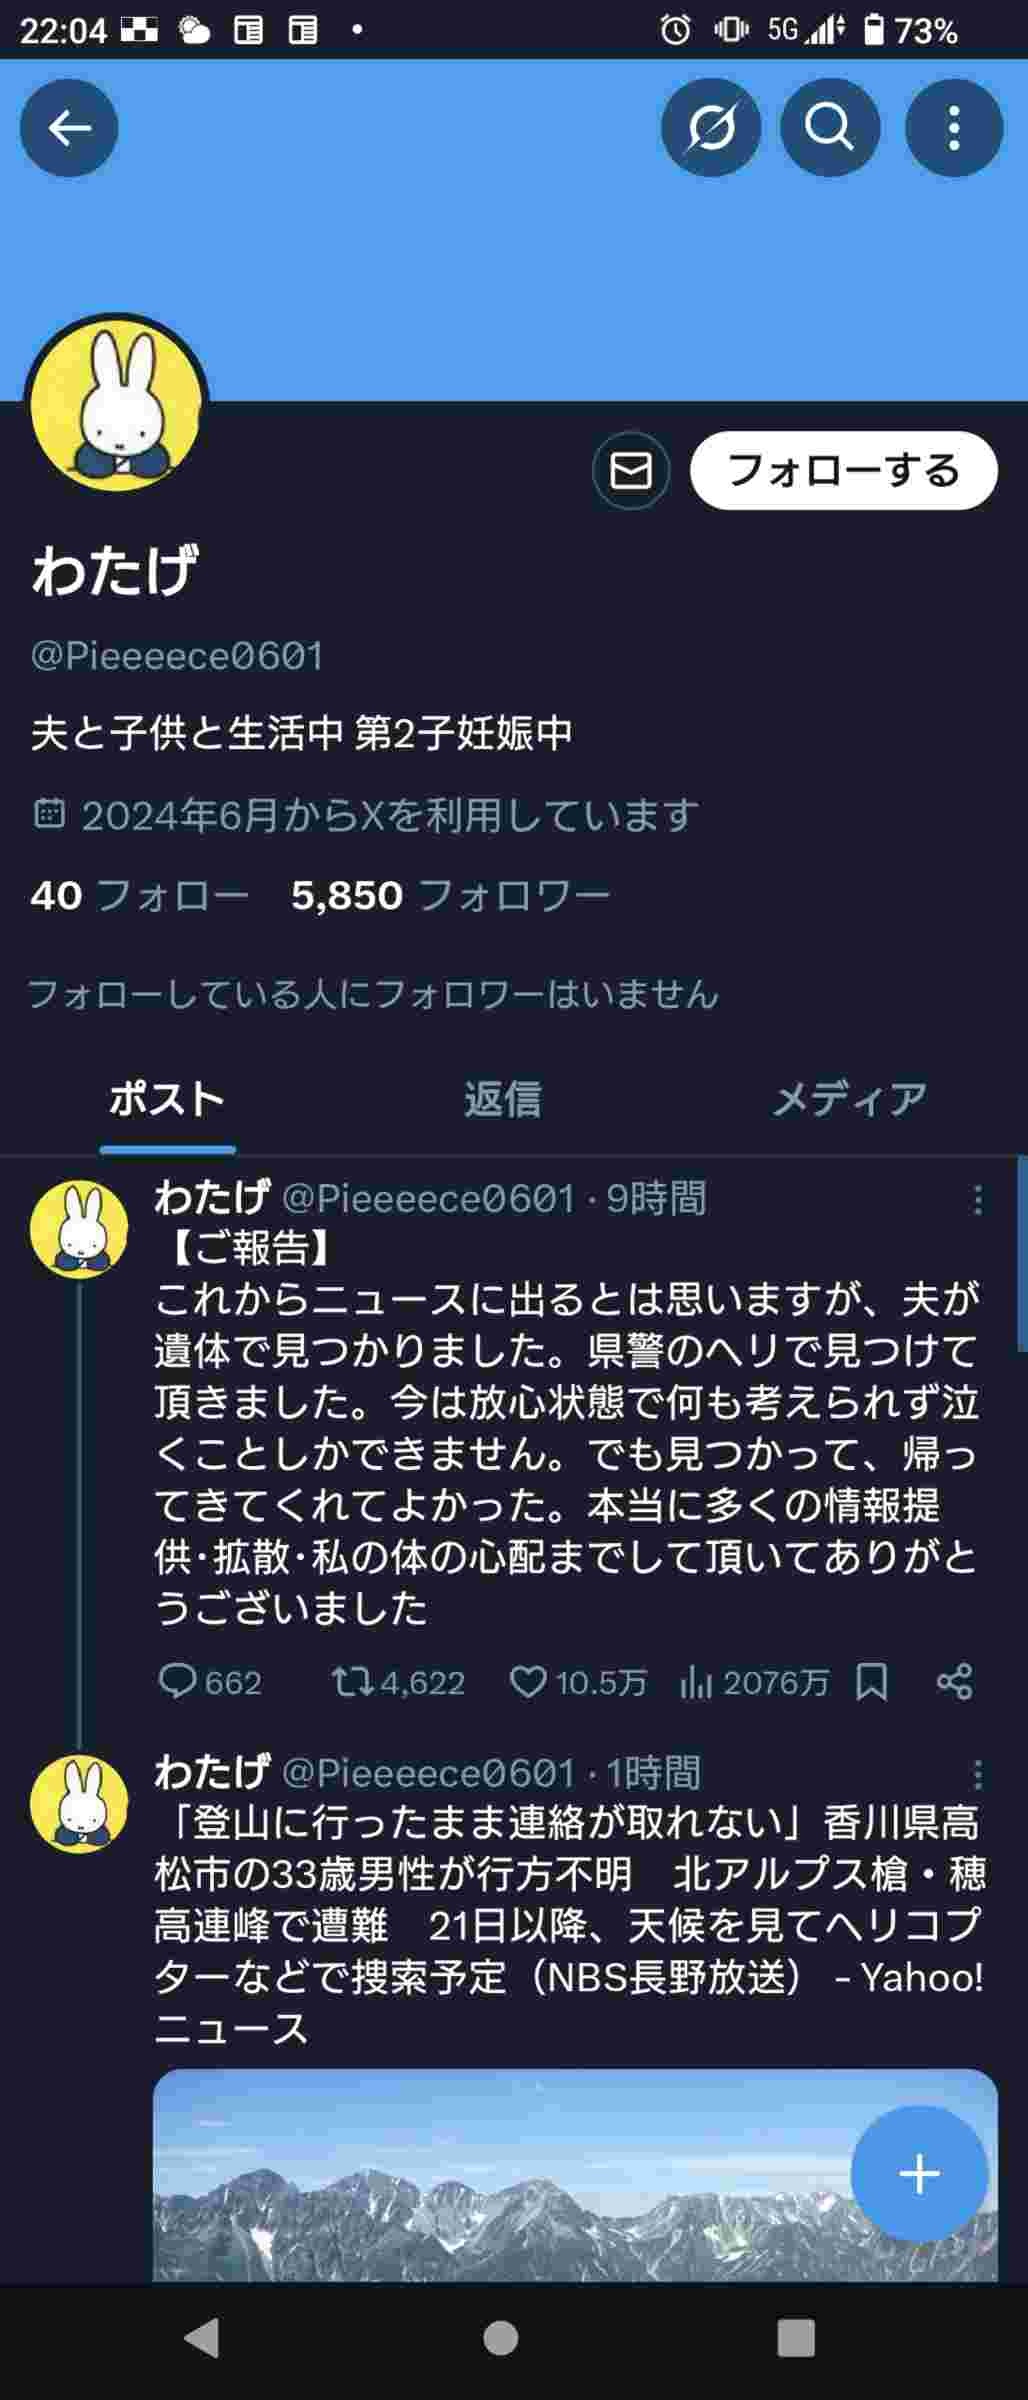Open direct message envelope icon

630,470
